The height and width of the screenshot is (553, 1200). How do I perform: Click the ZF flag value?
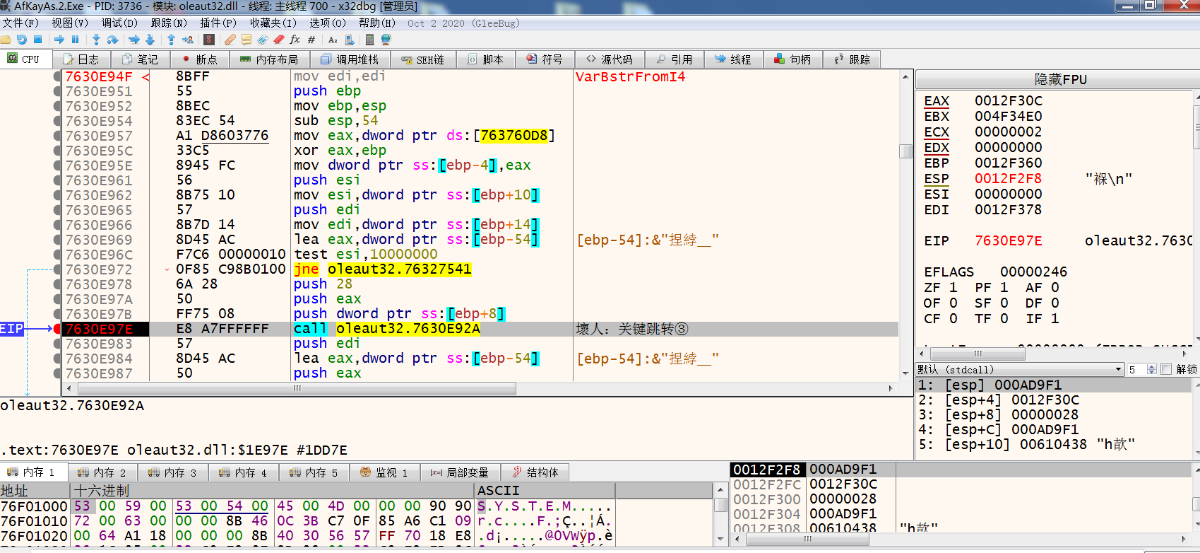pyautogui.click(x=951, y=287)
